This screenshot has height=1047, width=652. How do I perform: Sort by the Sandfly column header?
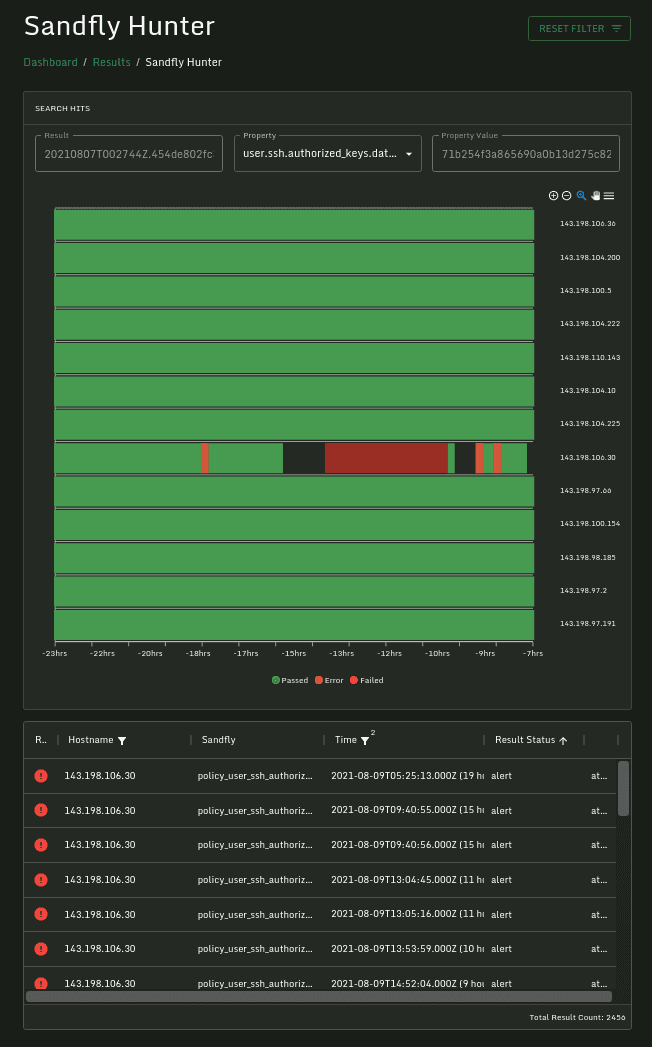coord(218,740)
